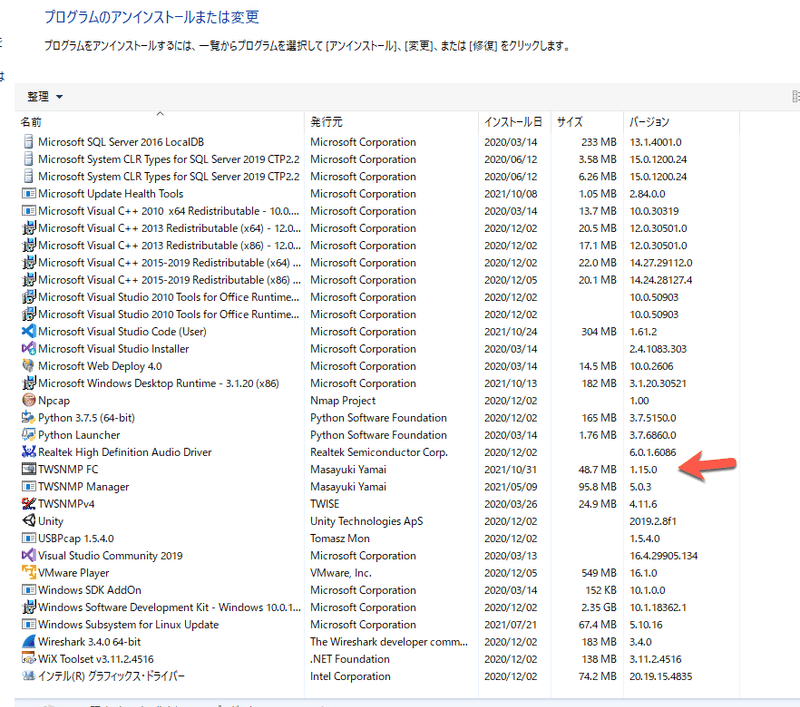
Task: Click the install date 2021/07/21
Action: pyautogui.click(x=511, y=624)
